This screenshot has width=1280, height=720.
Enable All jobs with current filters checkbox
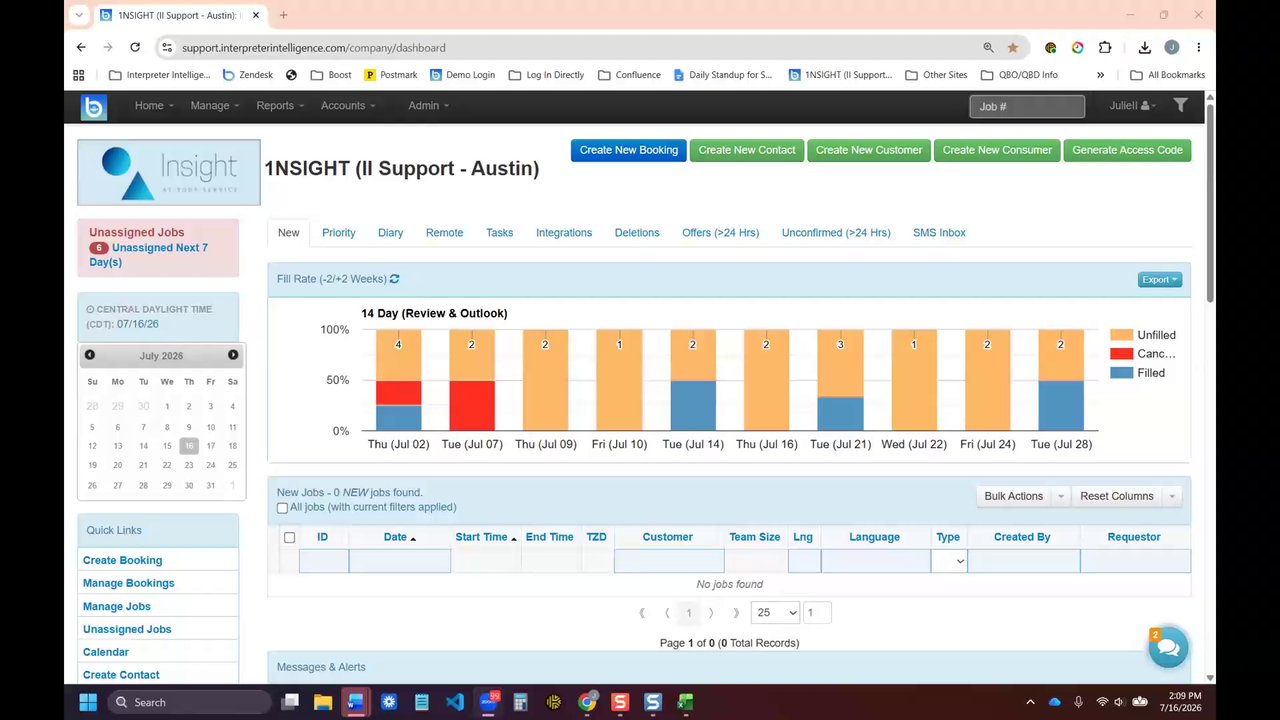(x=282, y=508)
